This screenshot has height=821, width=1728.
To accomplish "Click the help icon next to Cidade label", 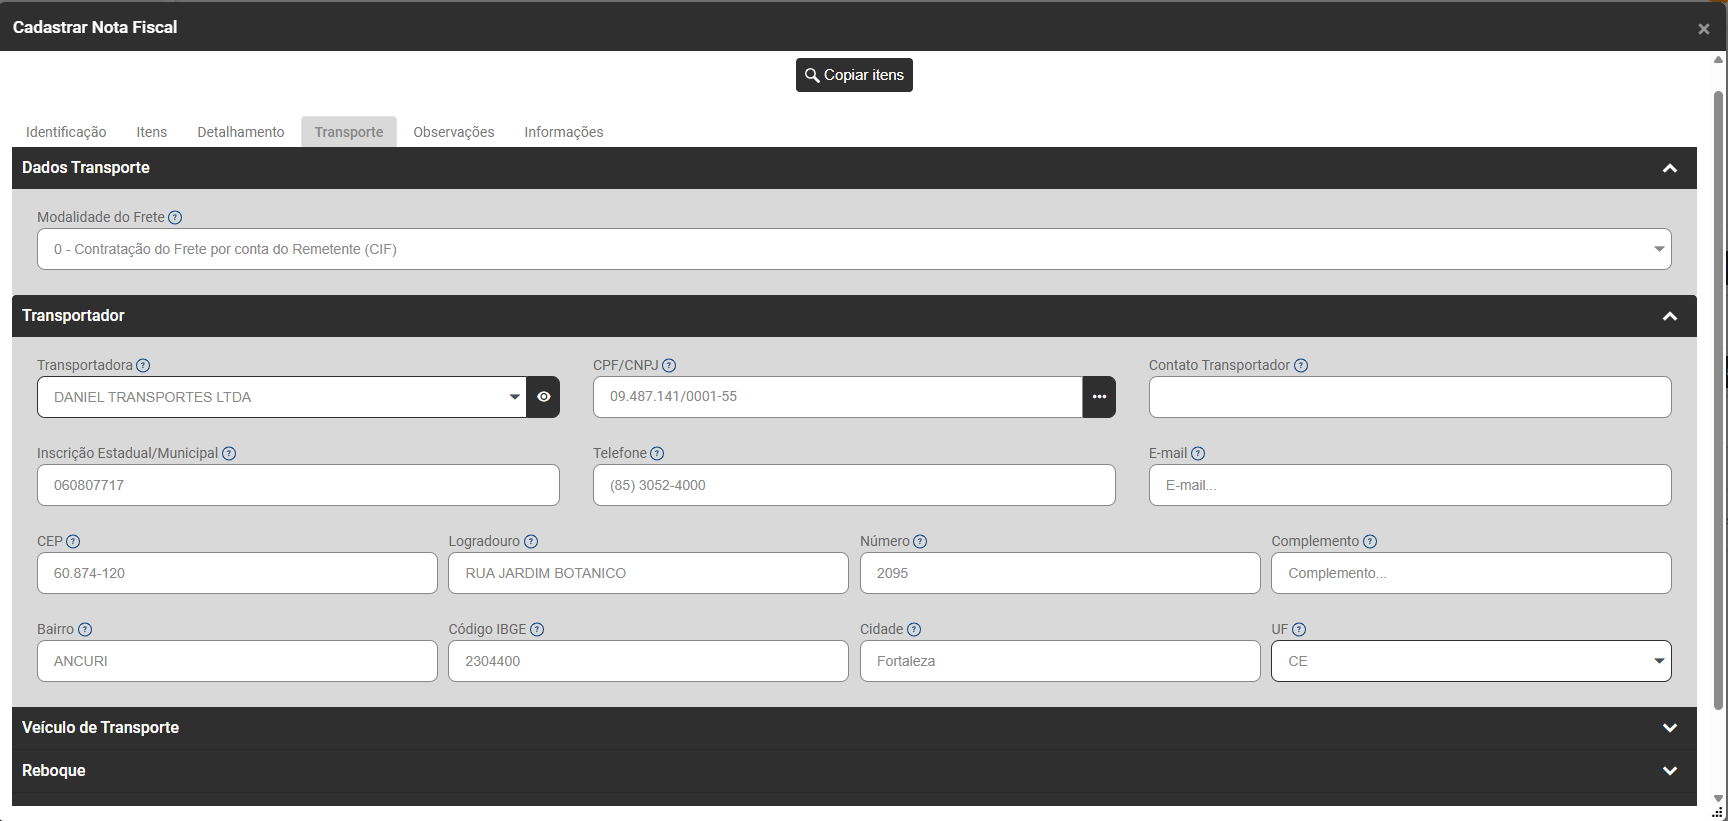I will click(x=914, y=629).
